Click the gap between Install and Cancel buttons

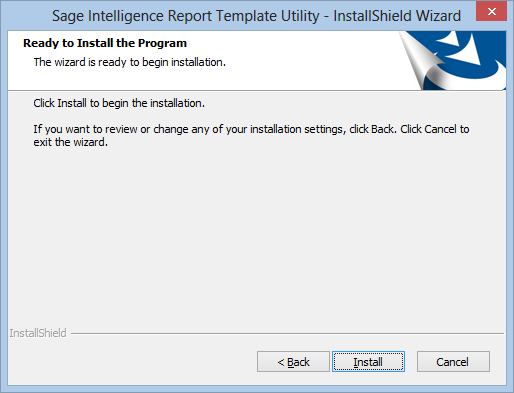point(411,361)
